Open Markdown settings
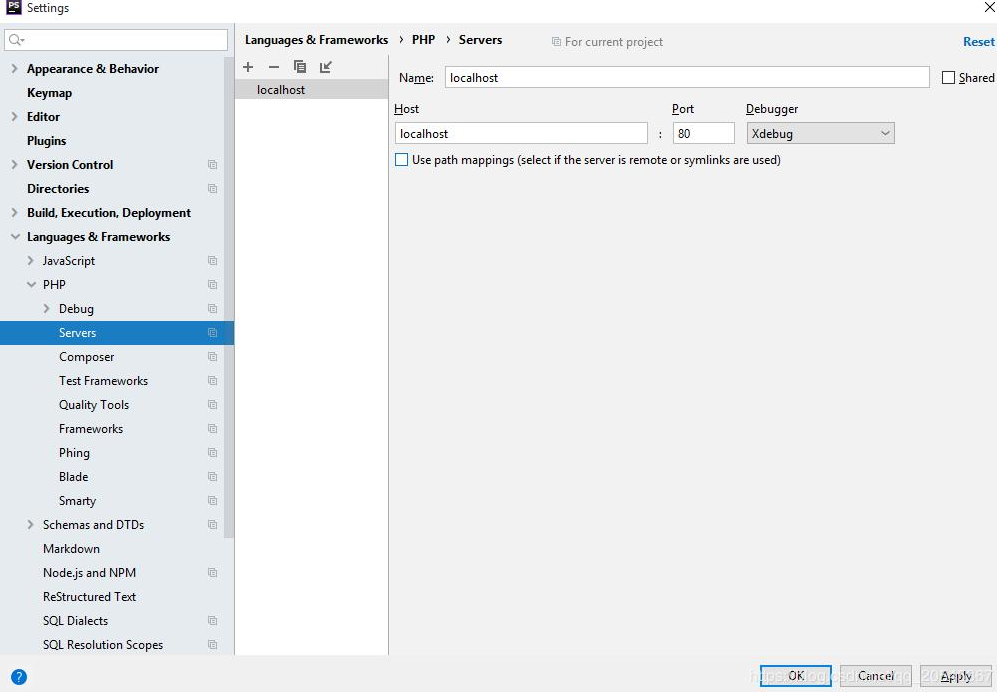This screenshot has height=692, width=997. [x=71, y=549]
